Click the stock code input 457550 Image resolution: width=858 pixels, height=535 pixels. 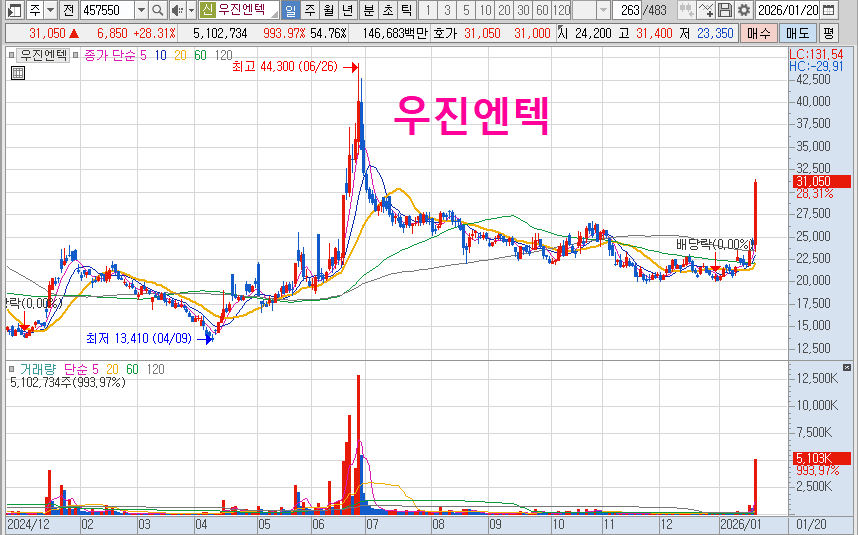pyautogui.click(x=108, y=10)
